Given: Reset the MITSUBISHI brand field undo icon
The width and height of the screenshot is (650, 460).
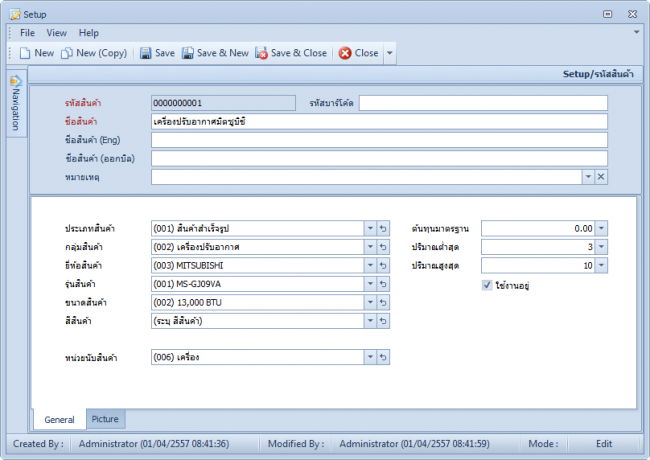Looking at the screenshot, I should tap(383, 265).
